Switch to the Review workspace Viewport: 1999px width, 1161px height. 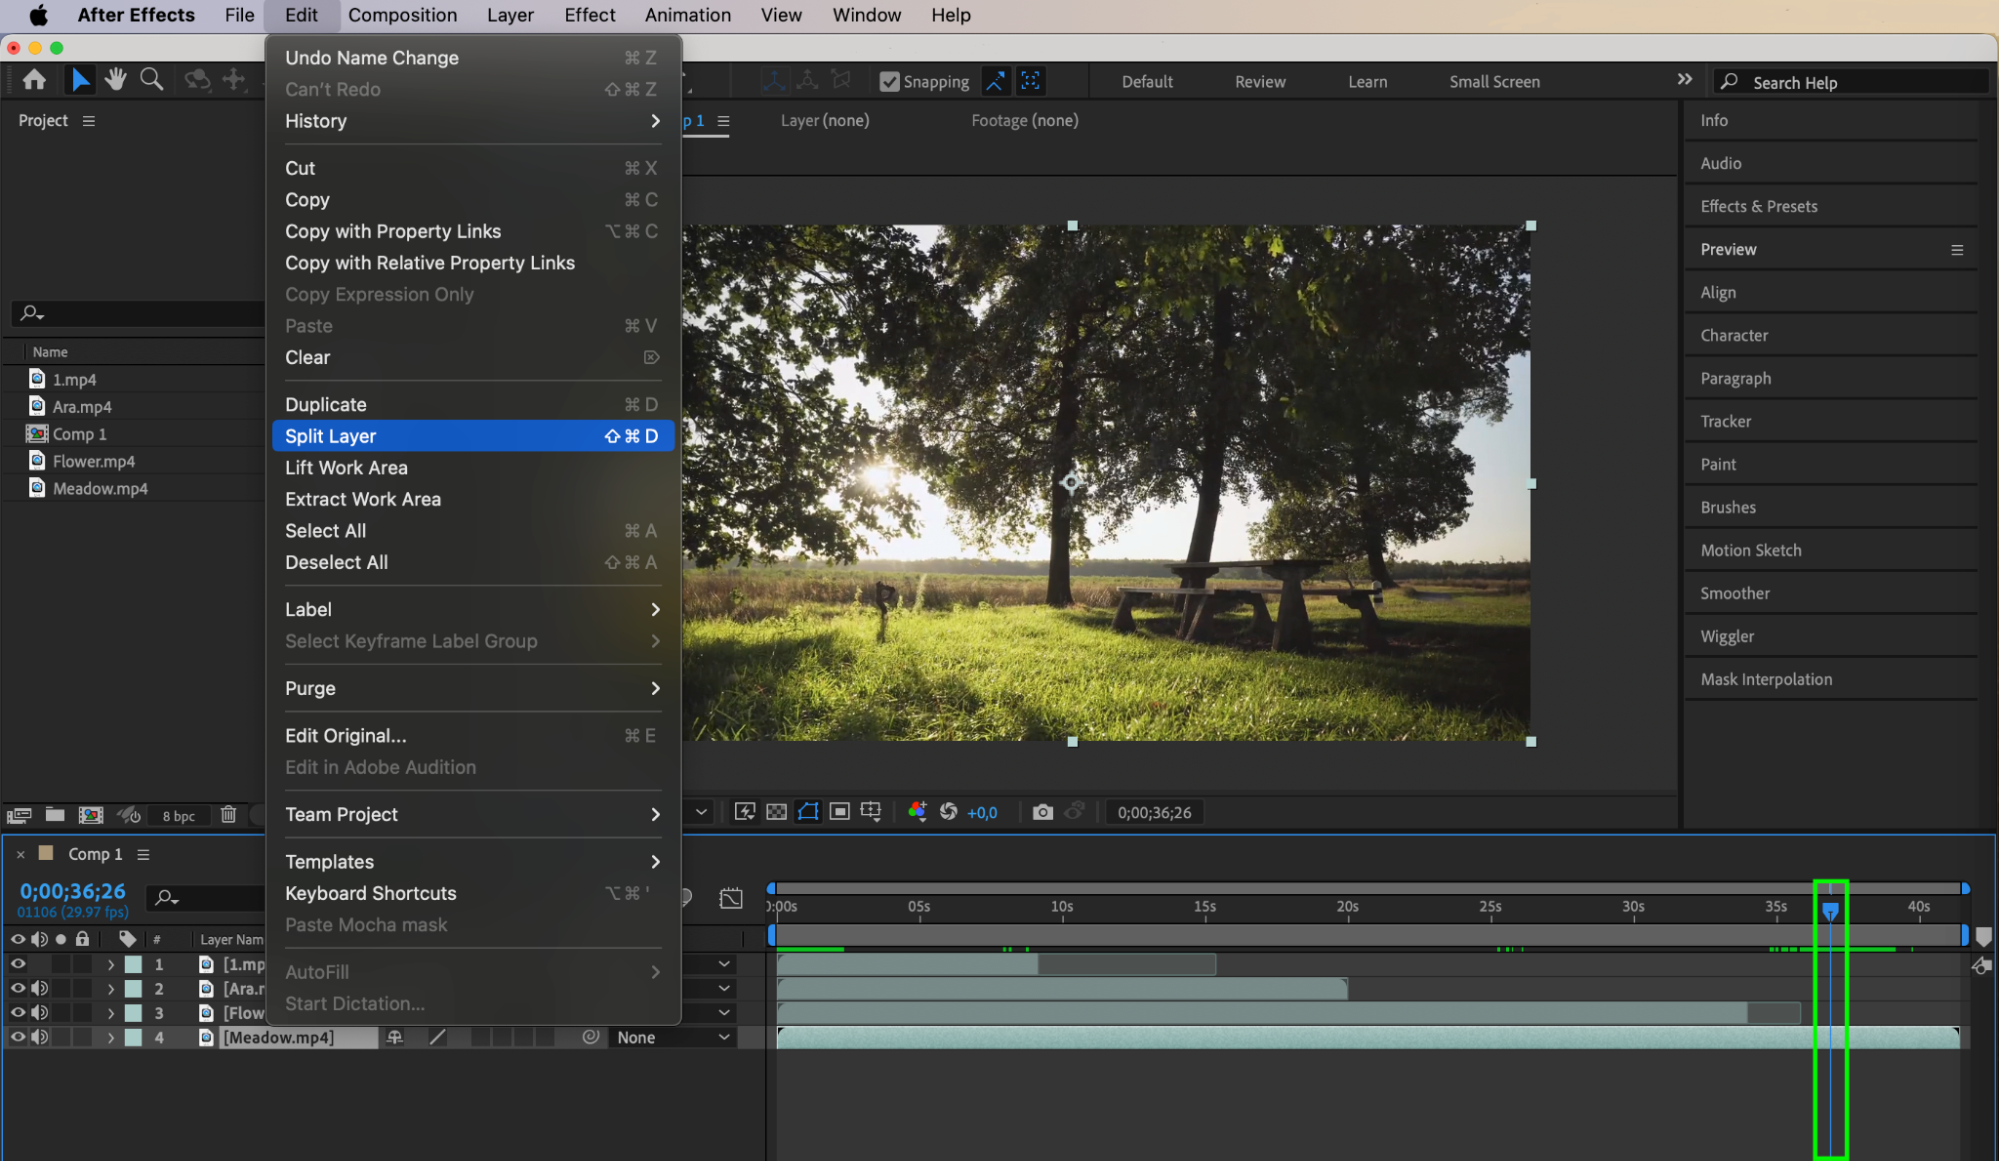point(1259,82)
